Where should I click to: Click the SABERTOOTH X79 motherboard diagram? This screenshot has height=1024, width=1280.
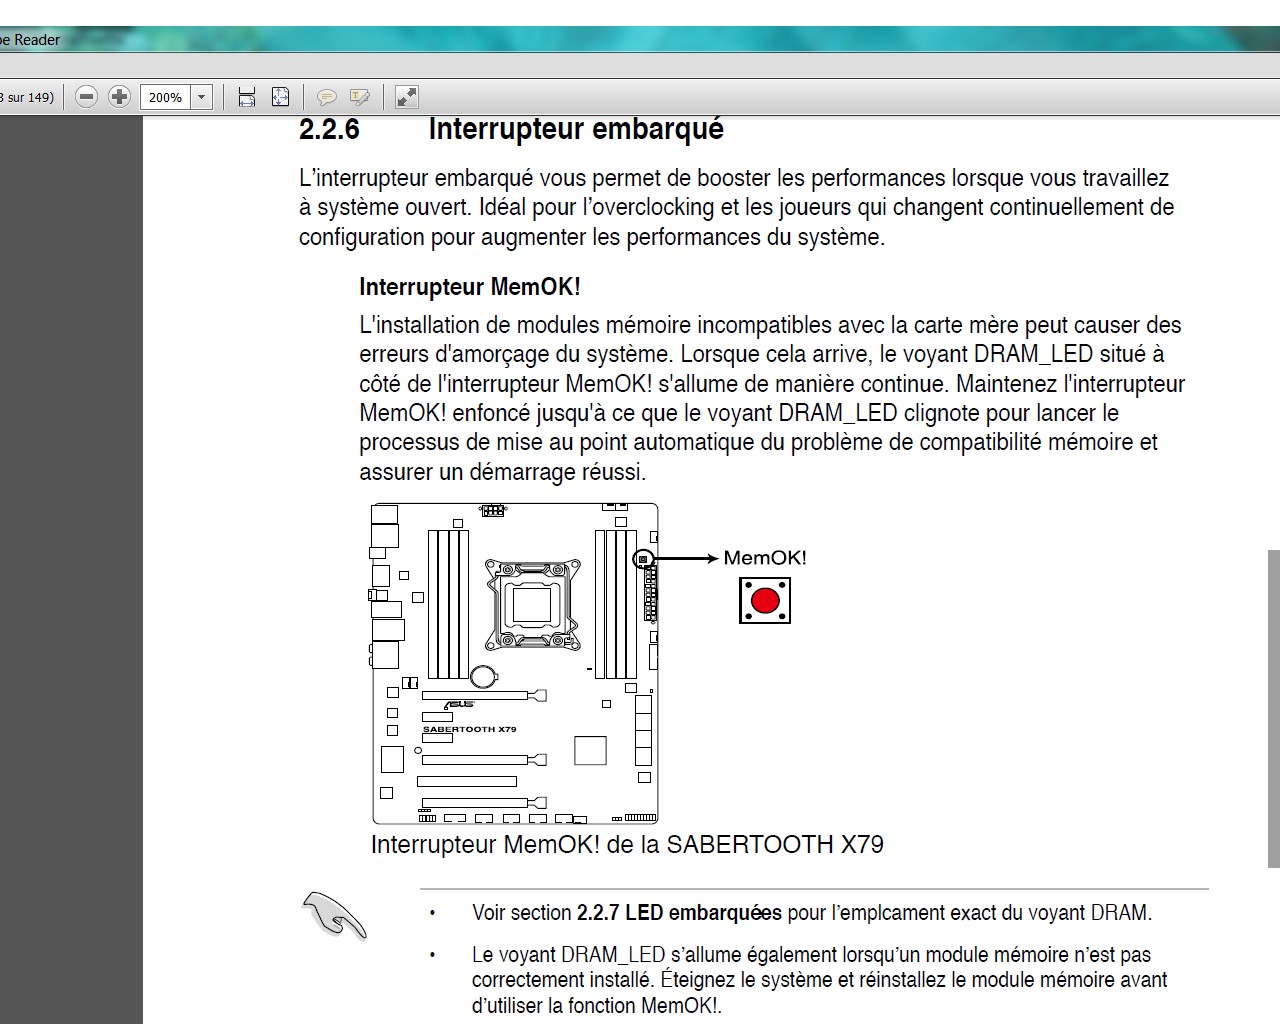(515, 663)
